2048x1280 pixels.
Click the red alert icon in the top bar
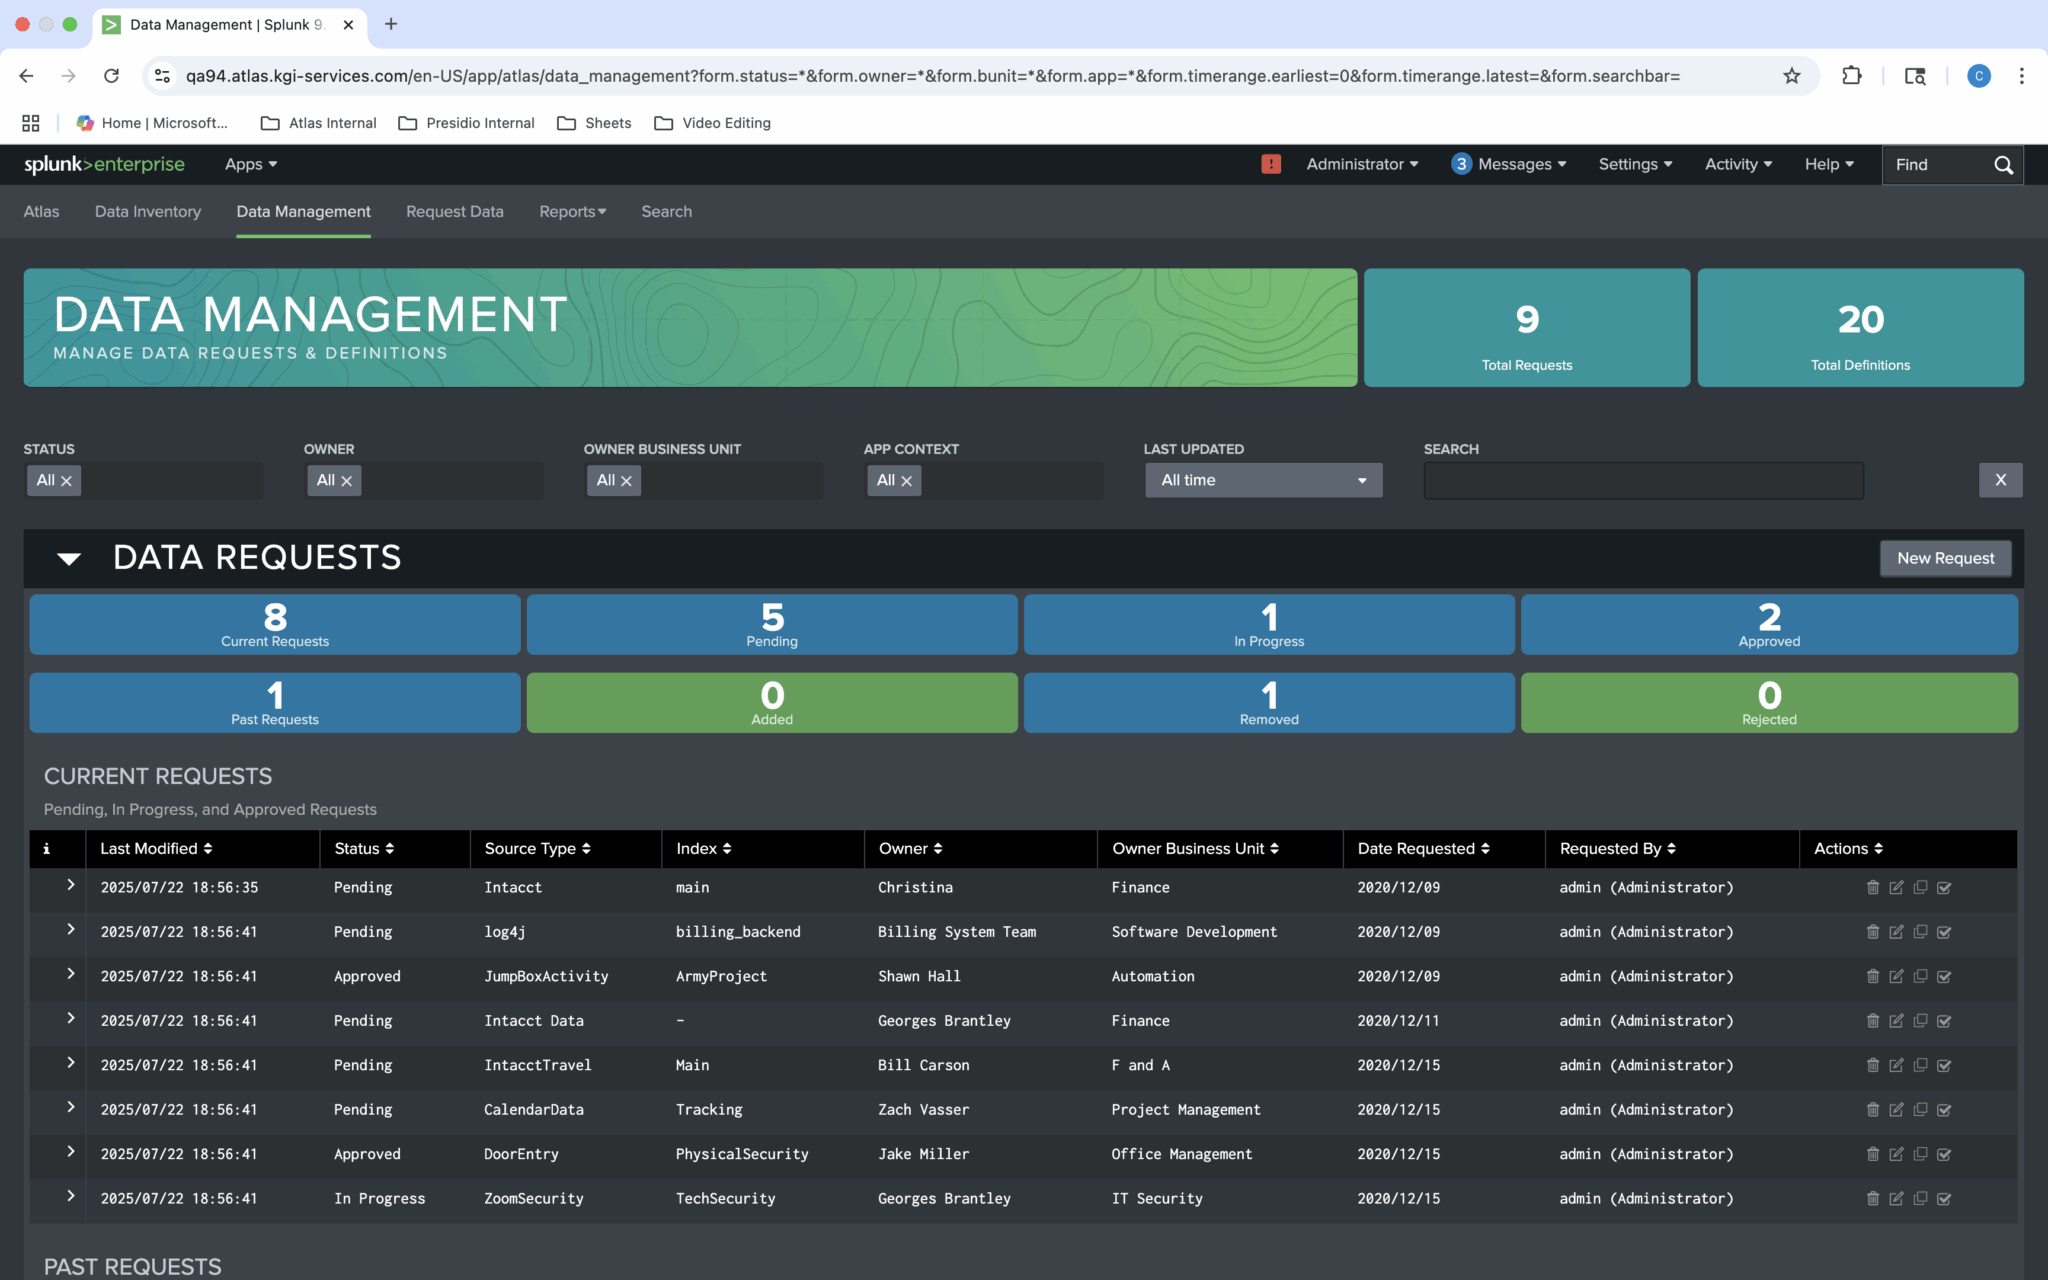point(1271,164)
